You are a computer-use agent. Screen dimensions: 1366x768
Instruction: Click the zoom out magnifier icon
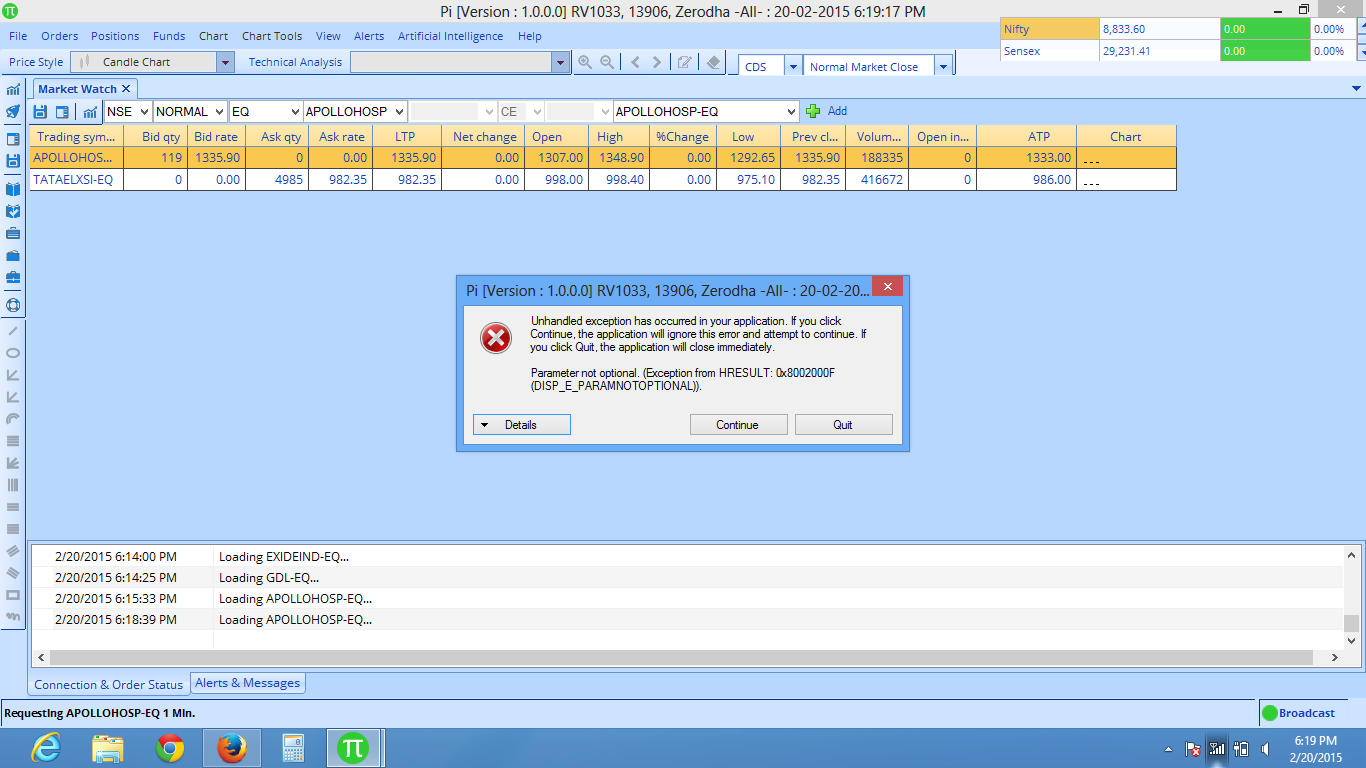click(607, 62)
